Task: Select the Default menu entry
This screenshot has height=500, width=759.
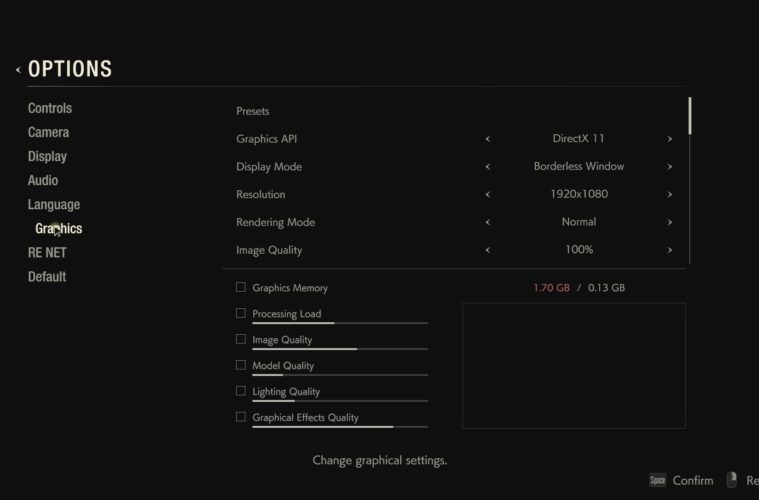Action: click(x=47, y=276)
